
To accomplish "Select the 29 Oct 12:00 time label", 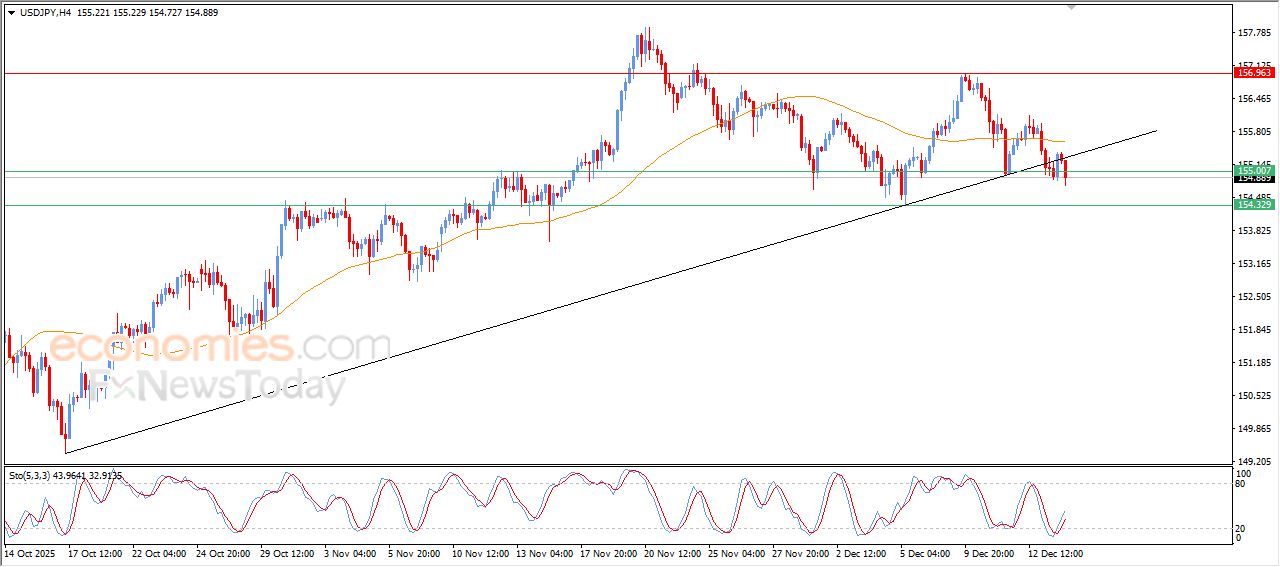I will pos(288,552).
